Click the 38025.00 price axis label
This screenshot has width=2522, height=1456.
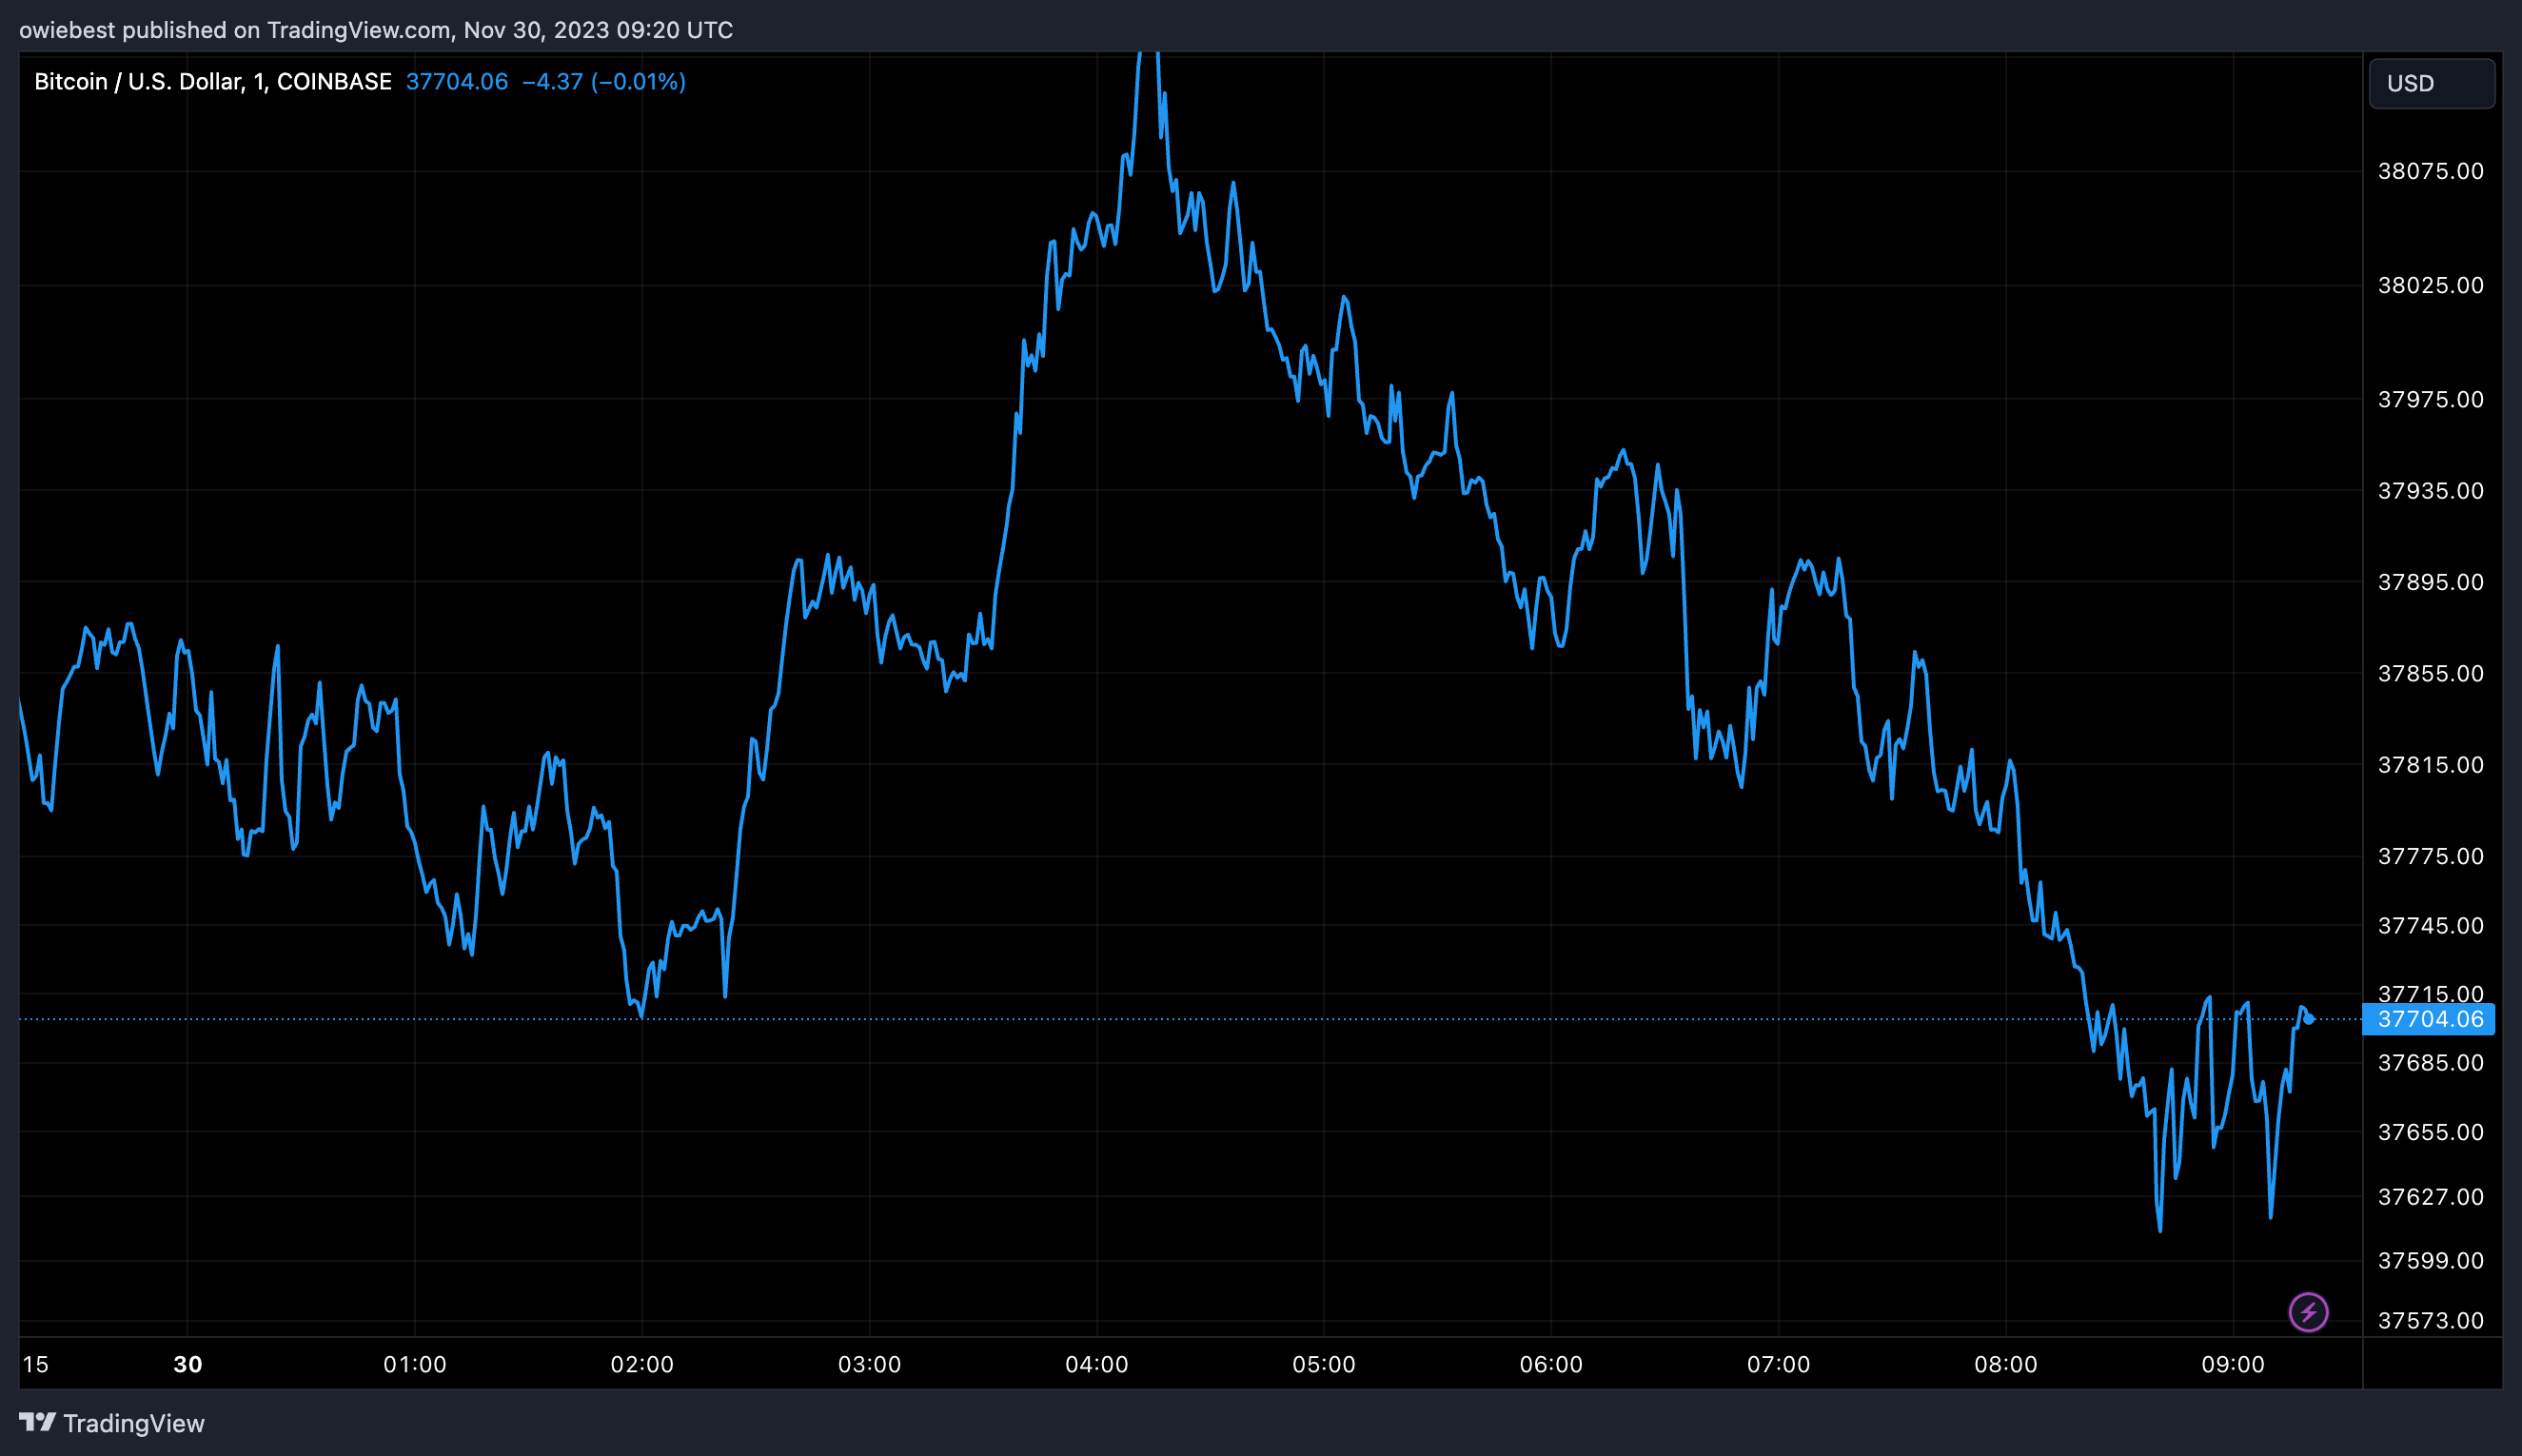click(2430, 285)
